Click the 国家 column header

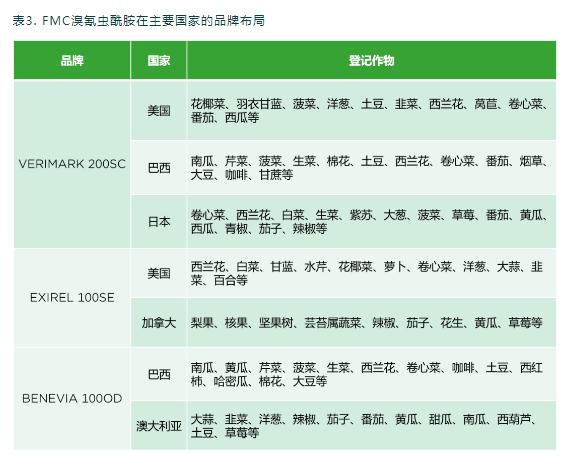click(159, 60)
